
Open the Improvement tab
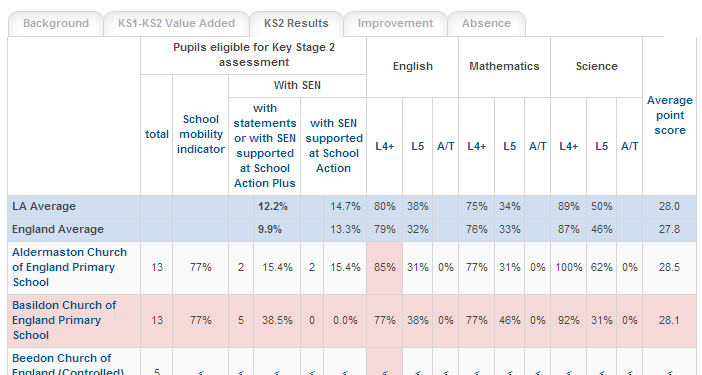click(x=395, y=23)
